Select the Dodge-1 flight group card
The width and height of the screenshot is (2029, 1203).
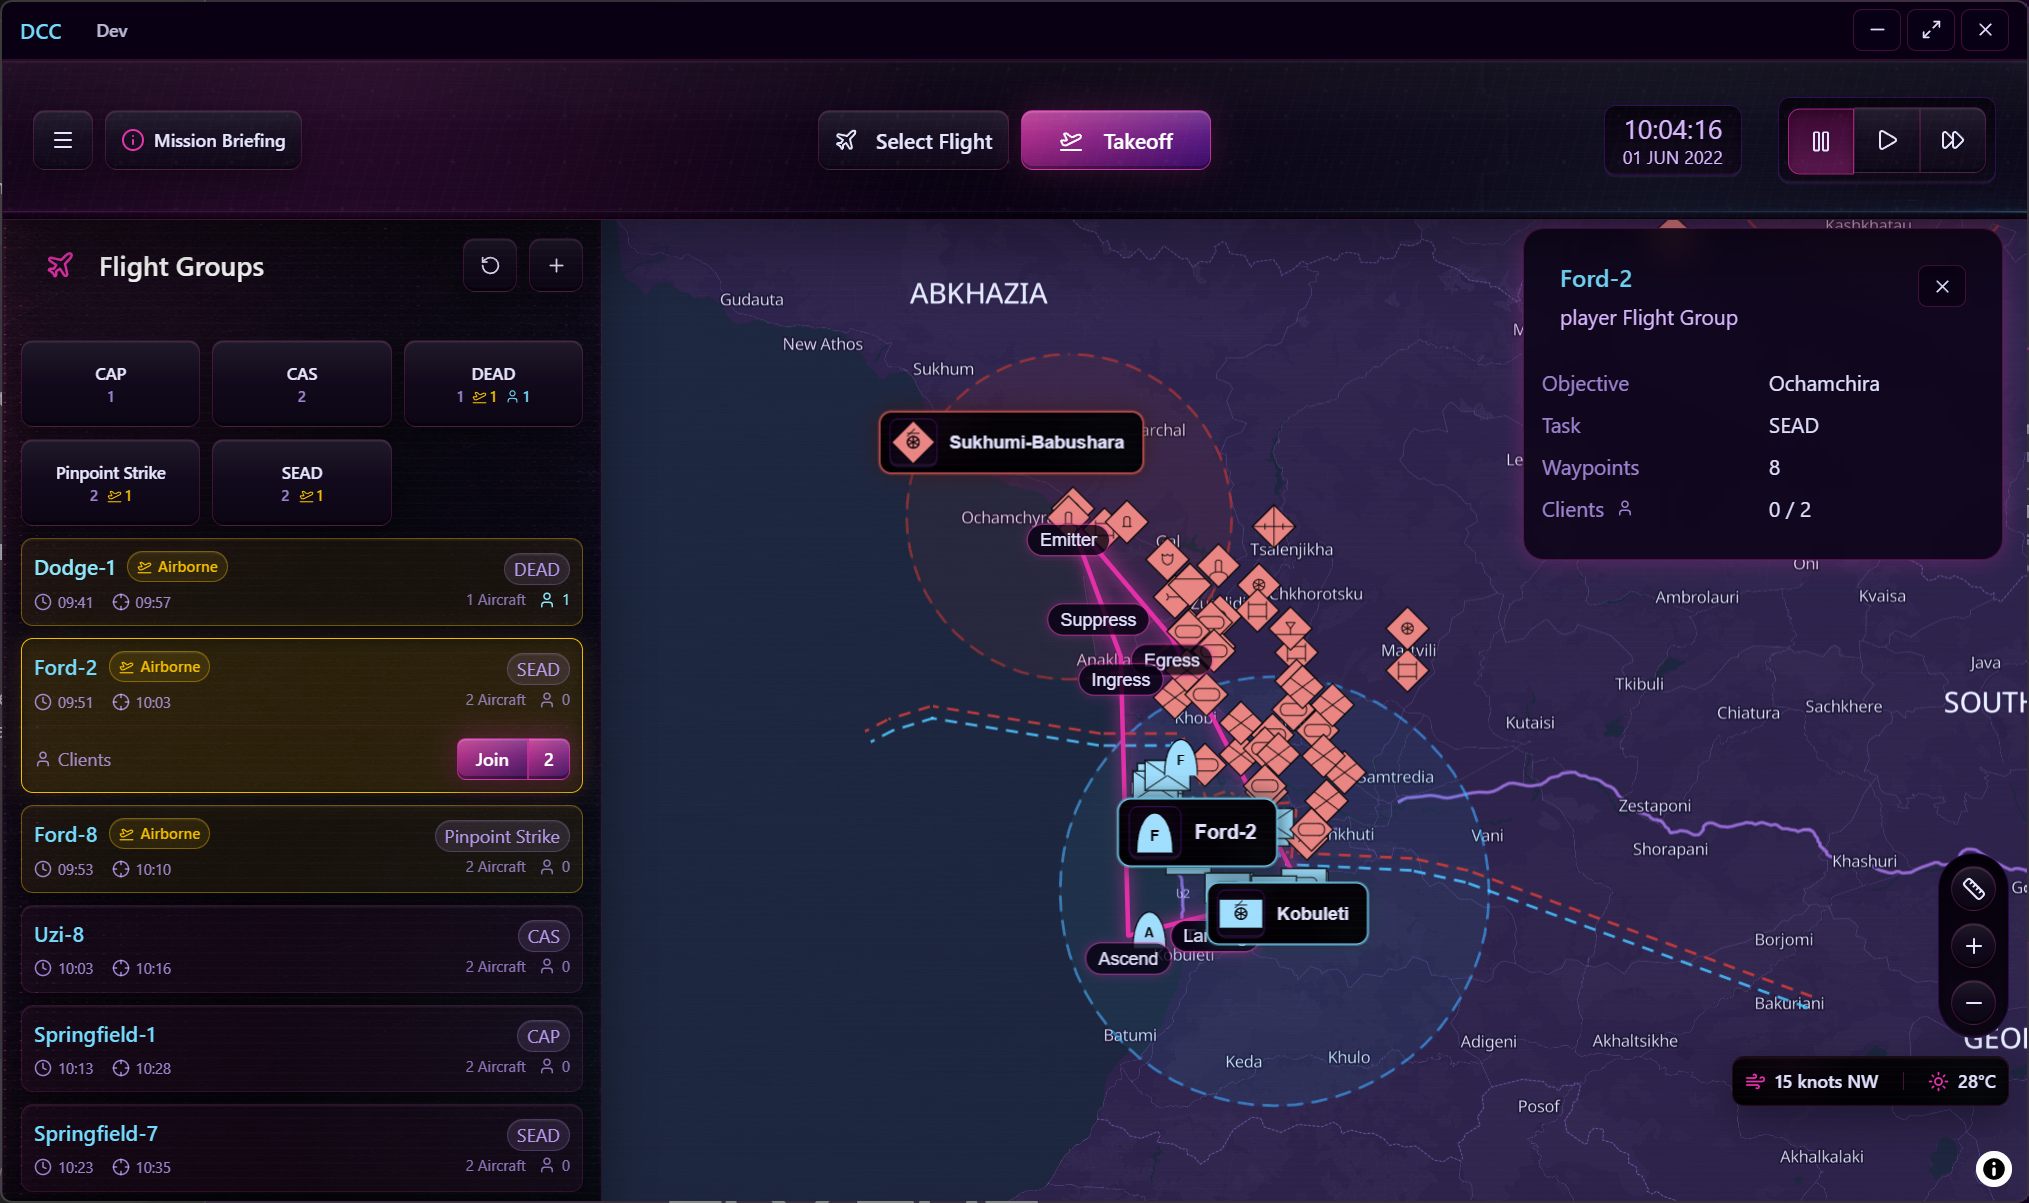tap(302, 583)
